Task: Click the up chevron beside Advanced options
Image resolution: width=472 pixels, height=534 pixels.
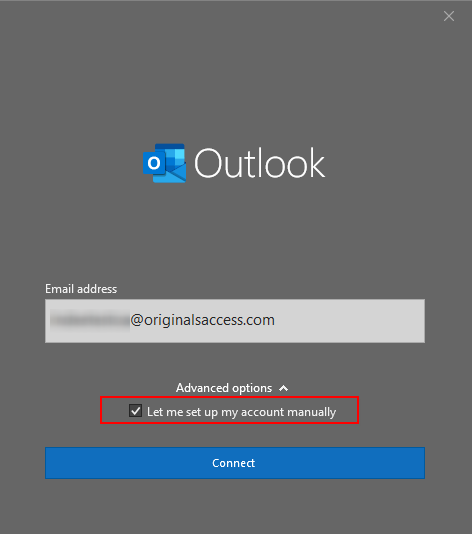Action: pos(283,388)
